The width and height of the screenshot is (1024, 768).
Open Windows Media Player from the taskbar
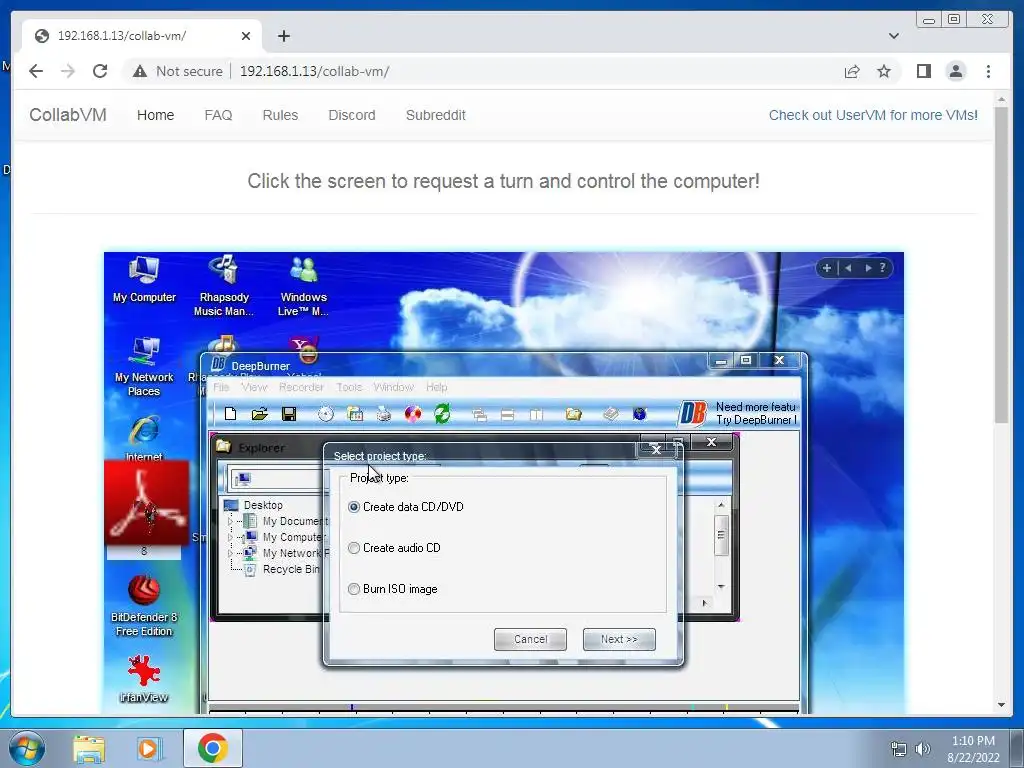click(148, 748)
